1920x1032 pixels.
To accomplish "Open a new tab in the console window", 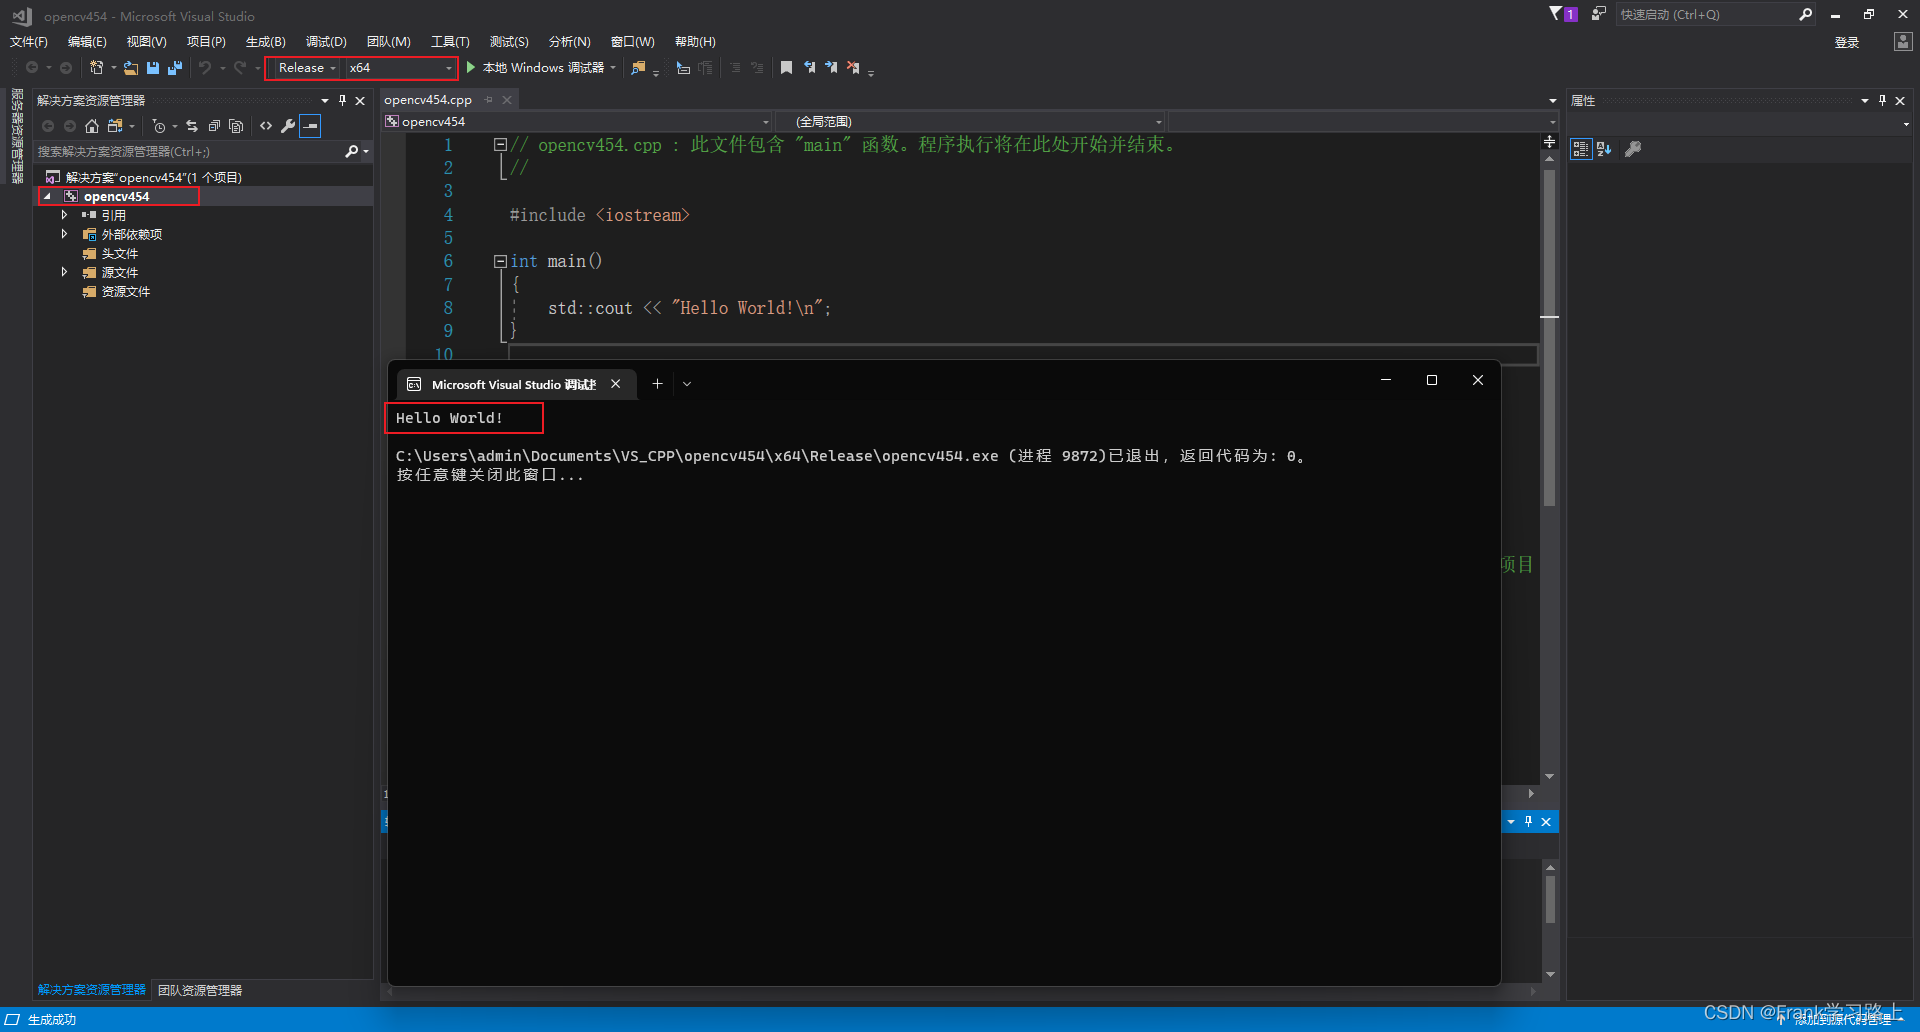I will [x=657, y=384].
